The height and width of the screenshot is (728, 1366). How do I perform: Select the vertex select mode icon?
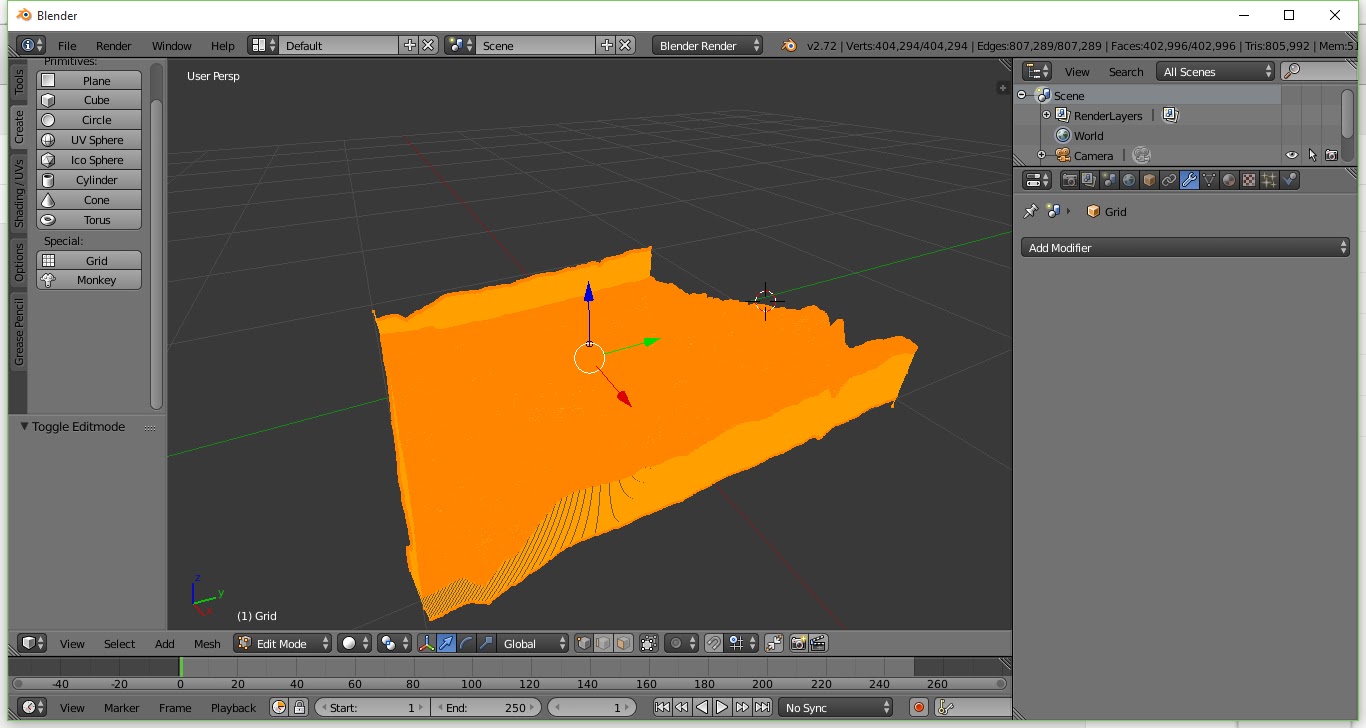(x=584, y=643)
